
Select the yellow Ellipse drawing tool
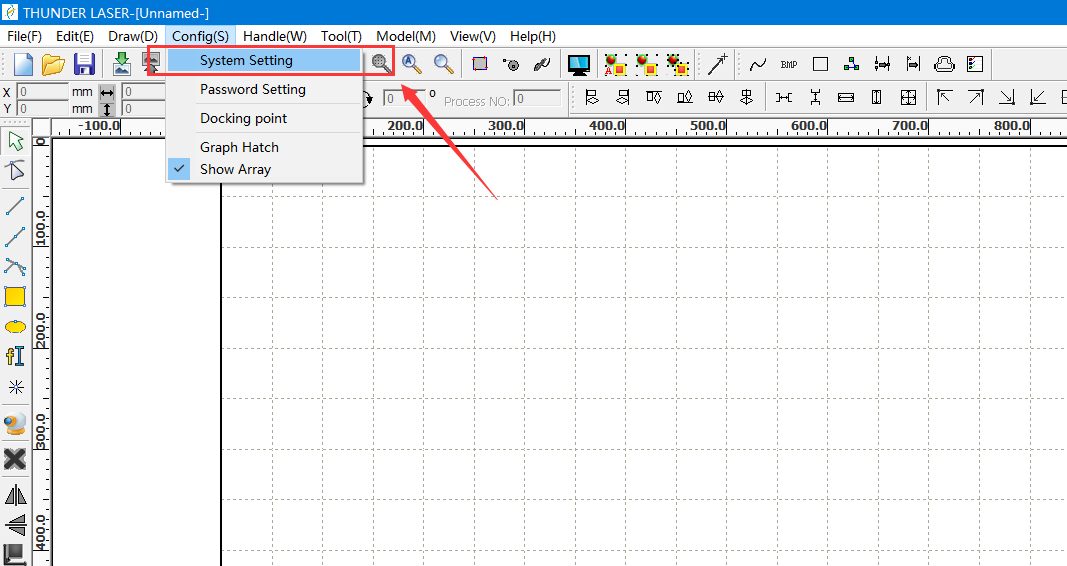click(15, 327)
